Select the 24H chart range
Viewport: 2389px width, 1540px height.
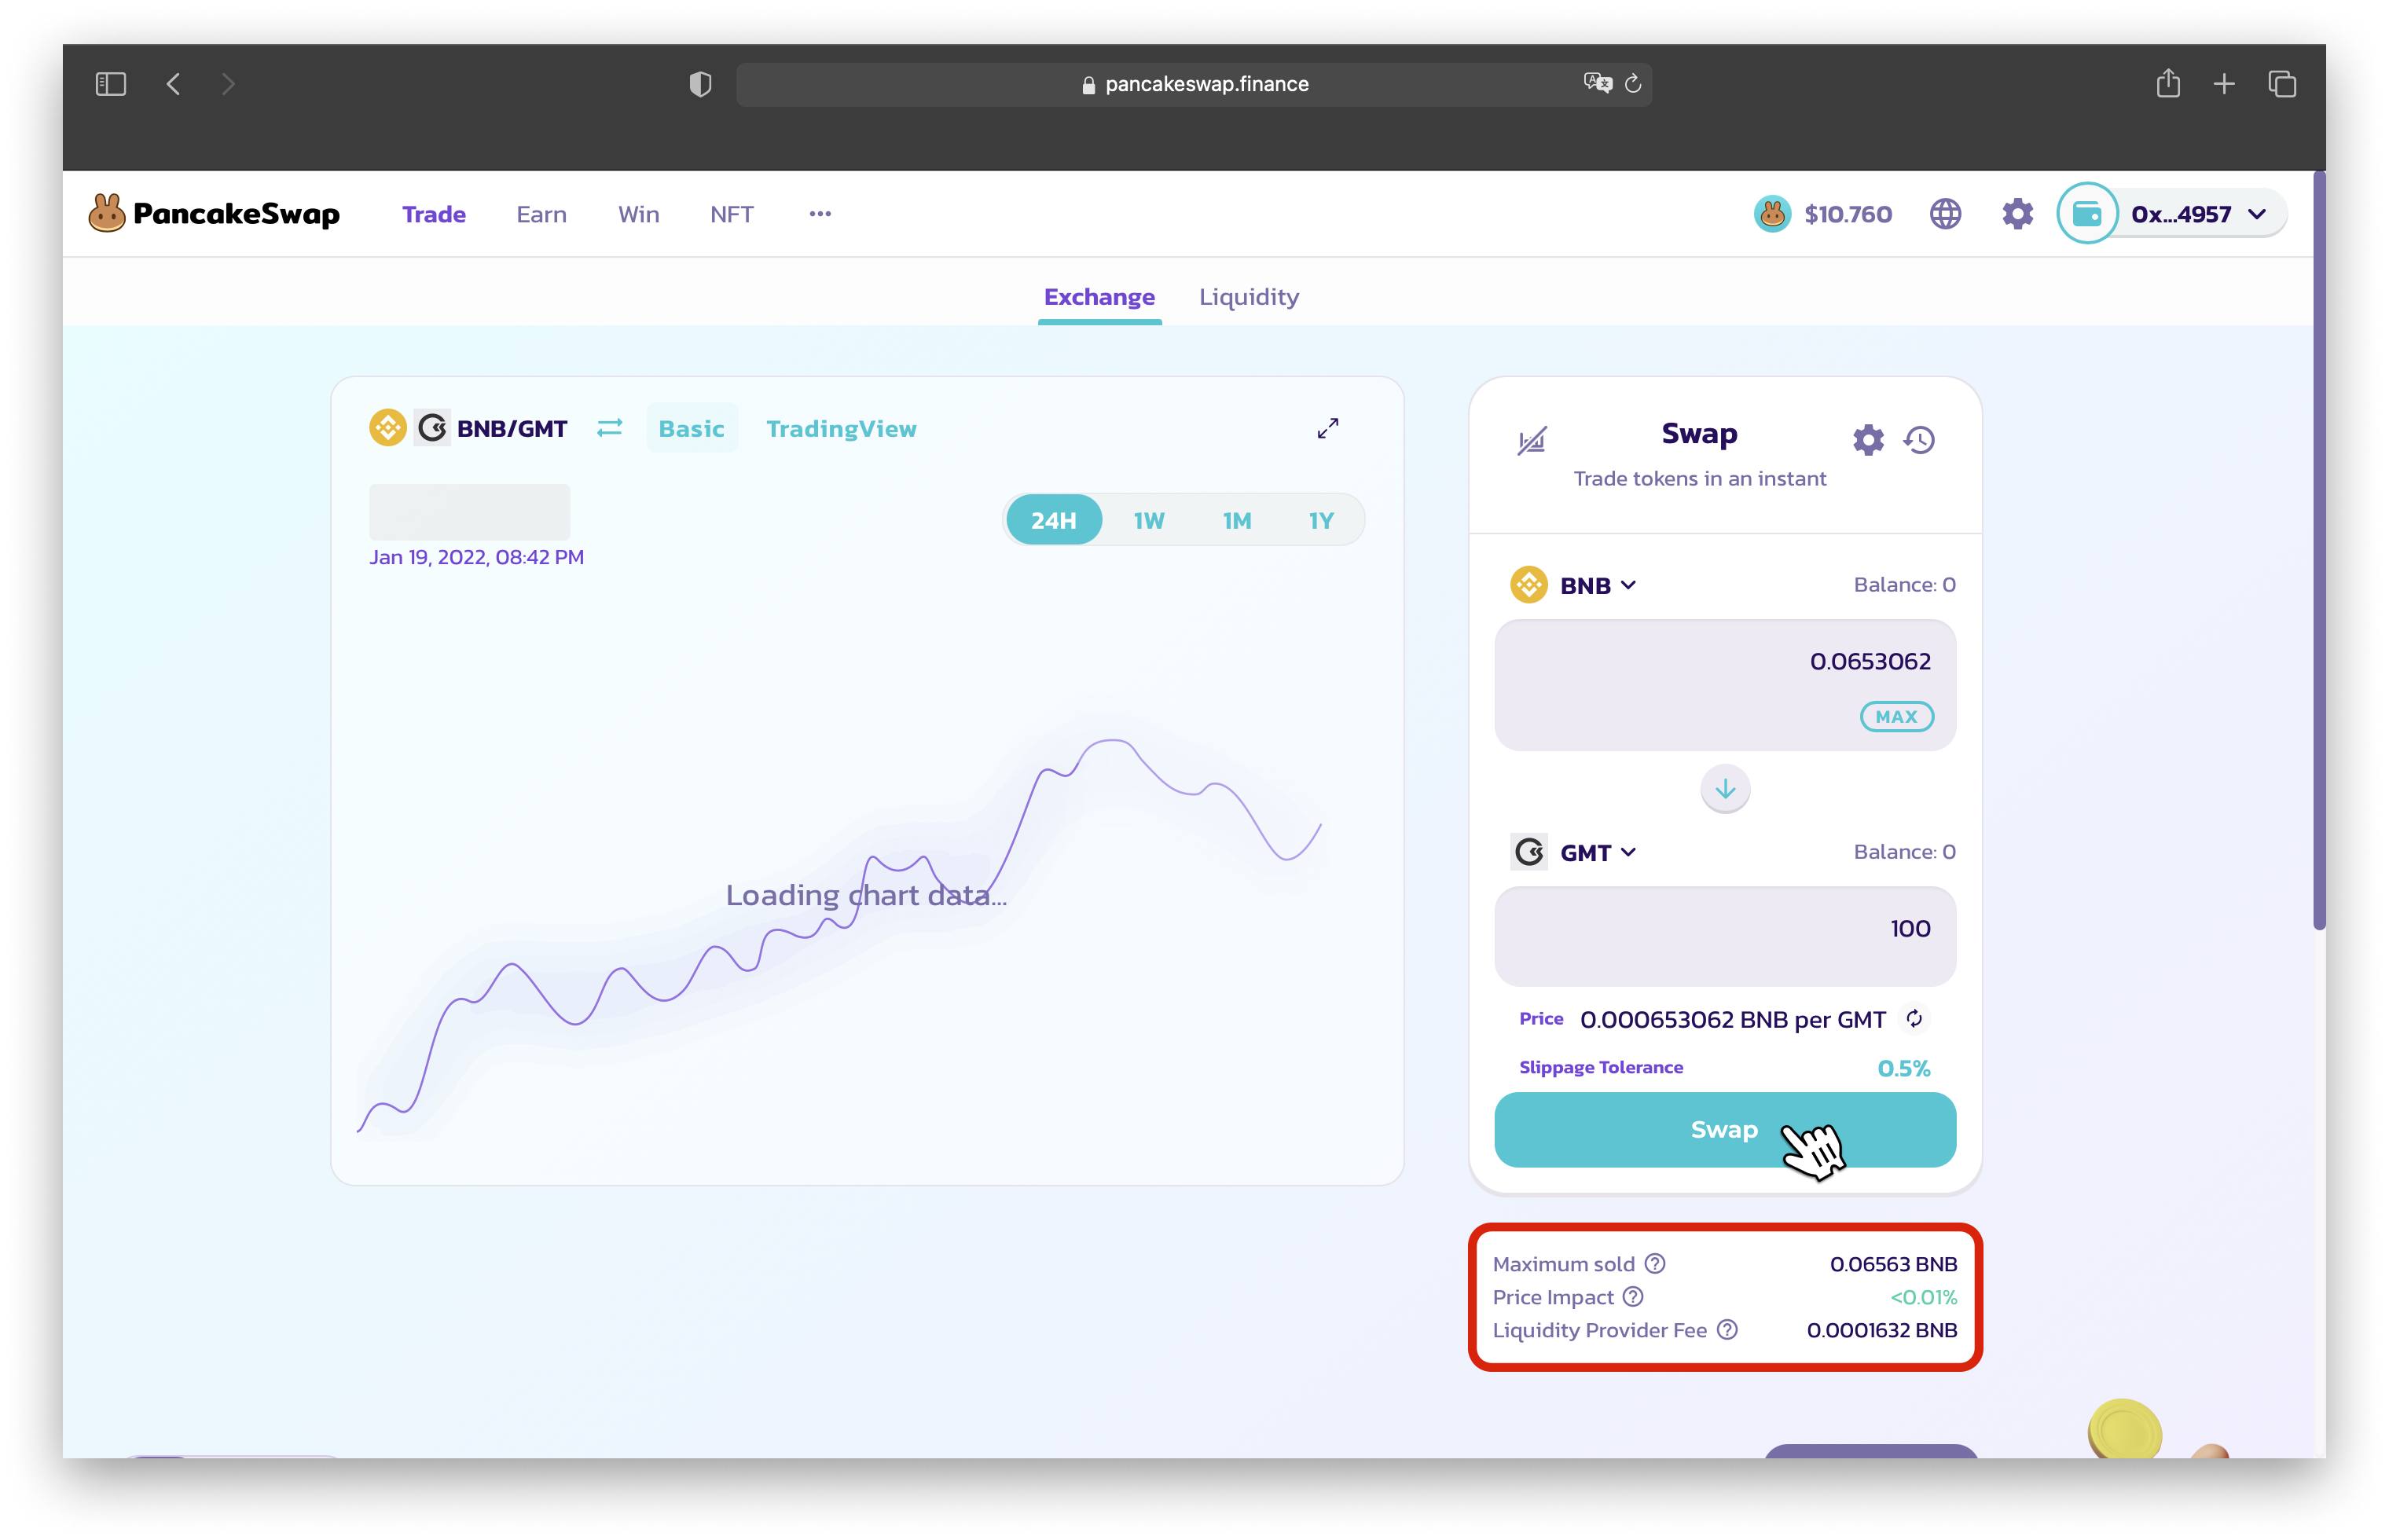point(1053,520)
